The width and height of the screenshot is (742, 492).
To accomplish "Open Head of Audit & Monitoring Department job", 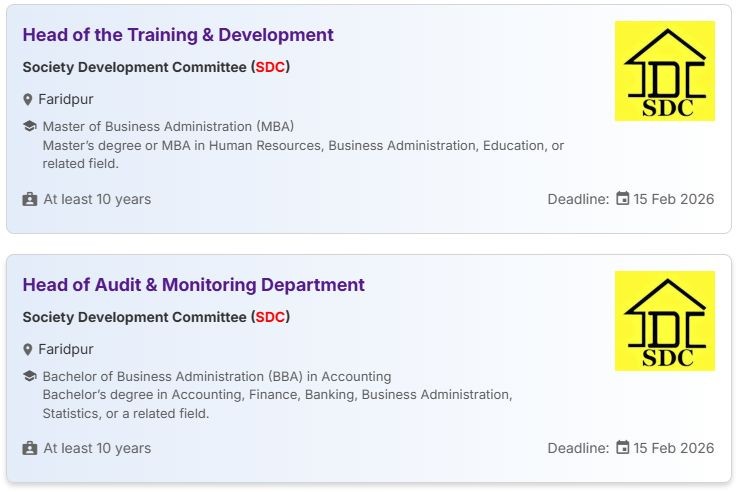I will tap(193, 285).
